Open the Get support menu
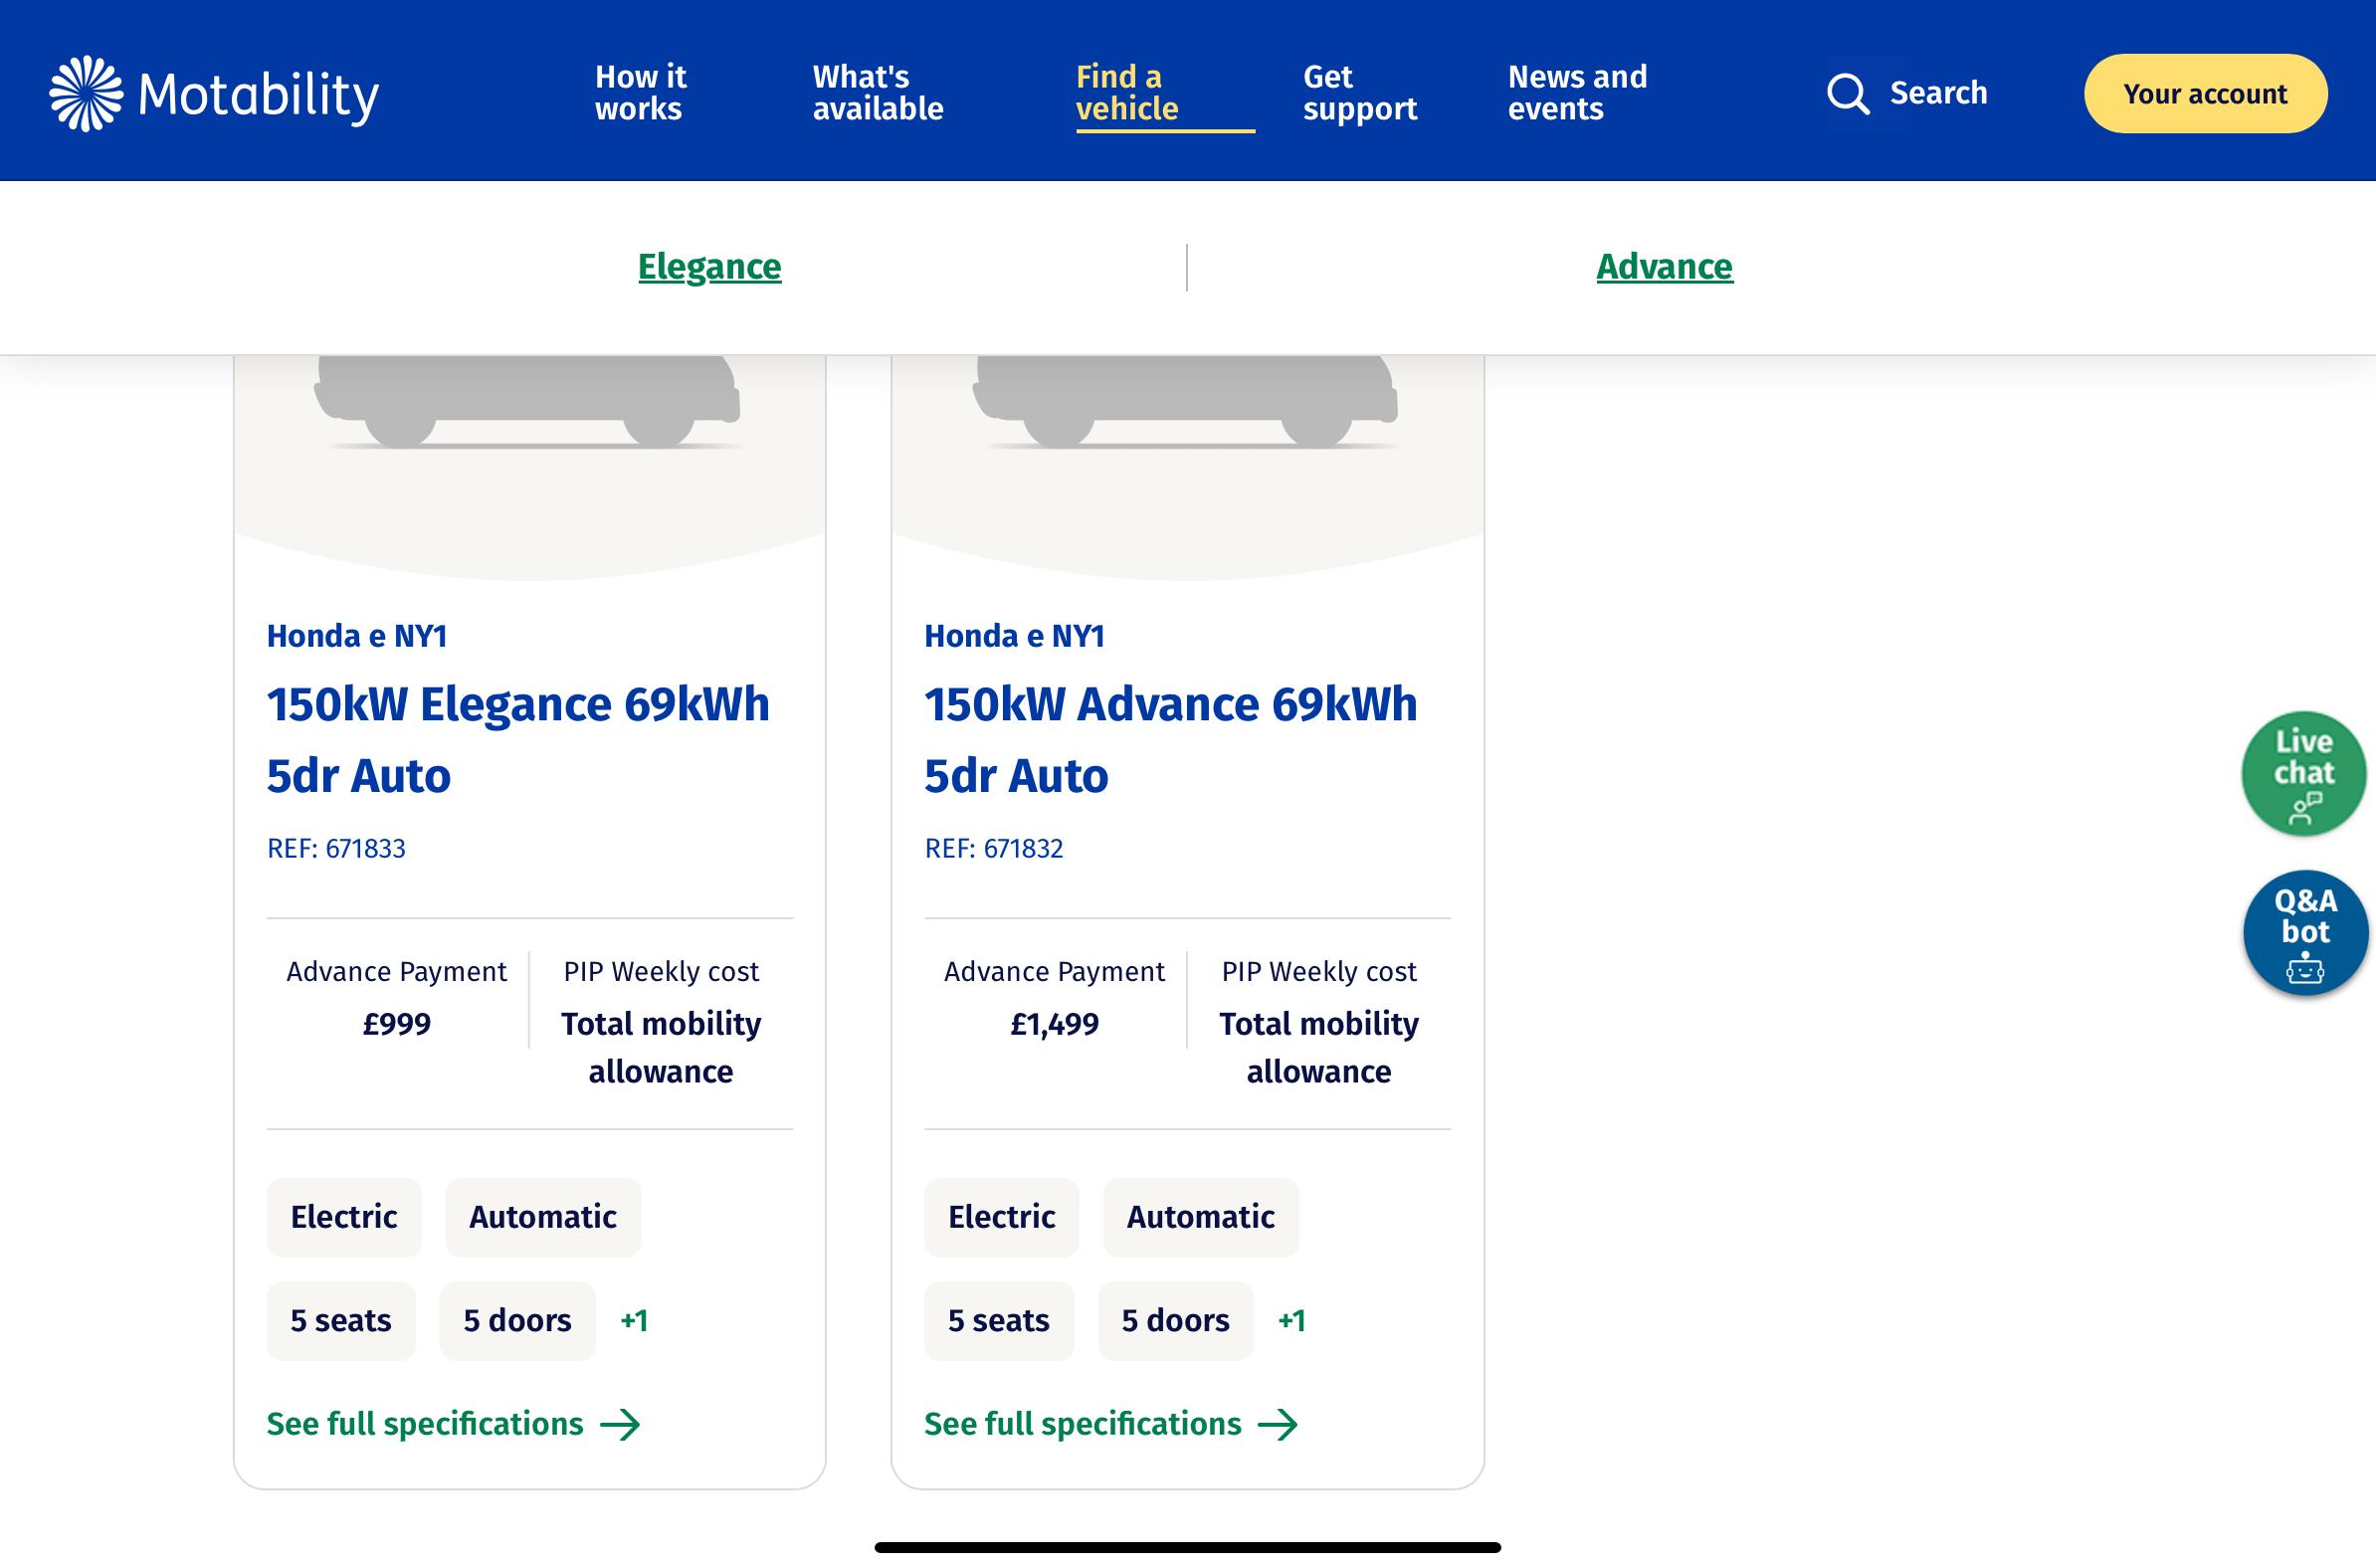Viewport: 2376px width, 1568px height. (x=1359, y=93)
